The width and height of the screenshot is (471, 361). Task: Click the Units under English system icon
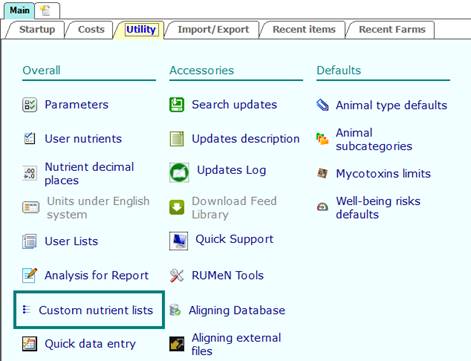coord(31,207)
